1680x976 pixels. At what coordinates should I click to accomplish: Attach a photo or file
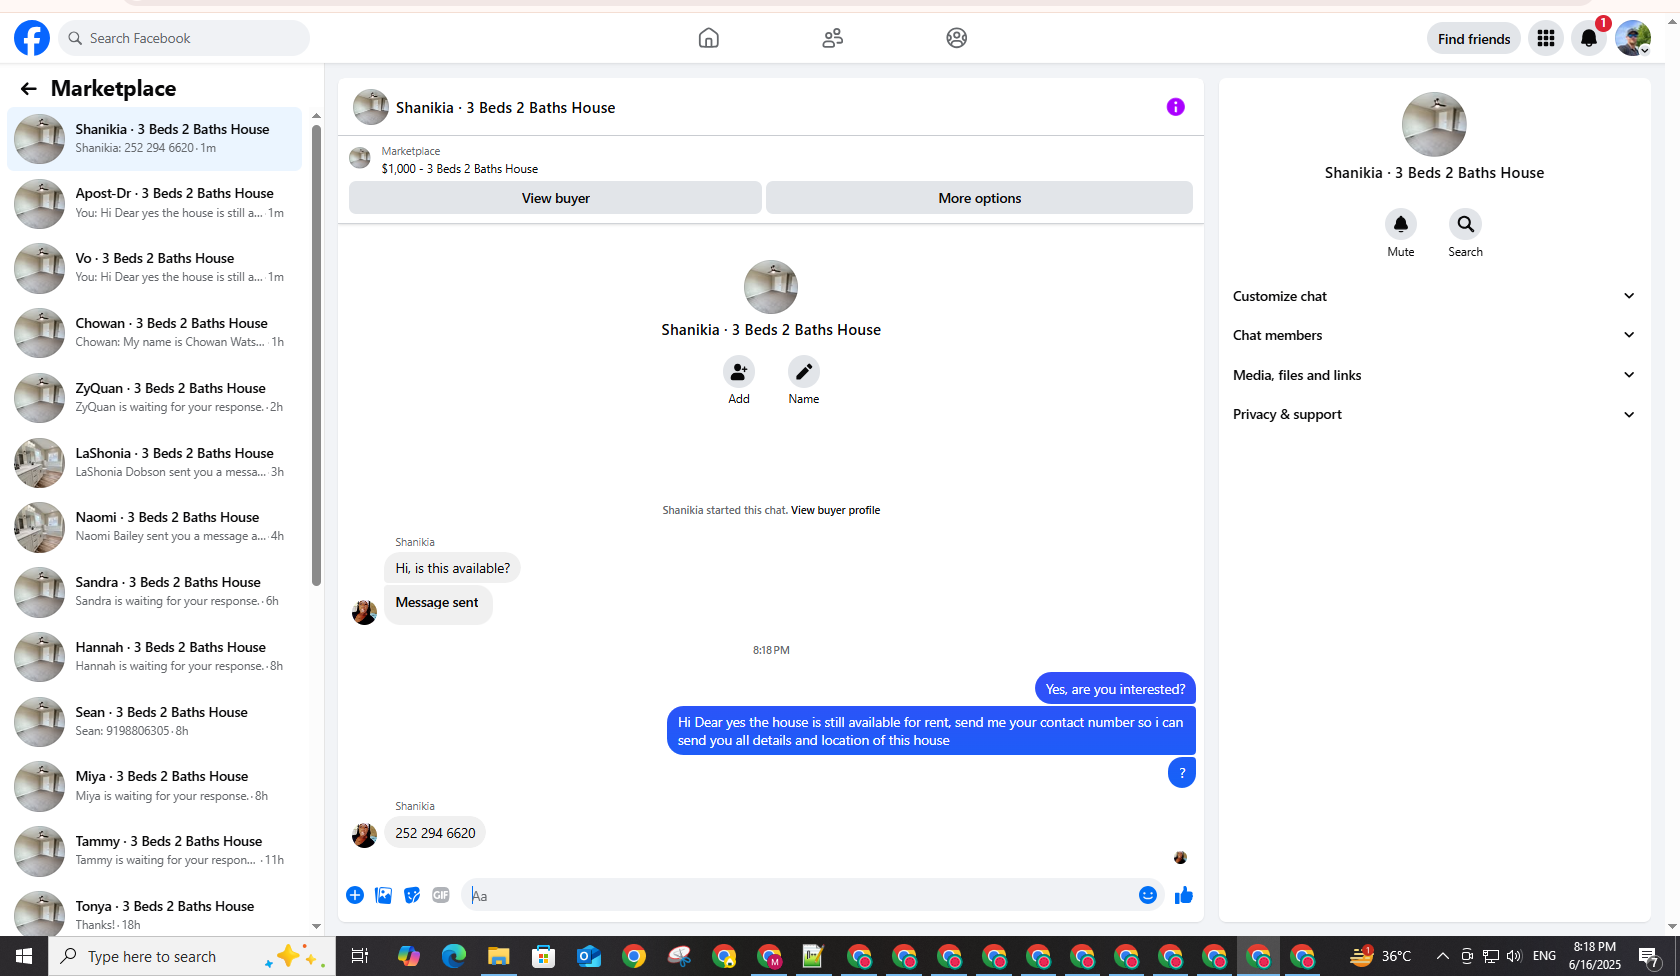[384, 895]
